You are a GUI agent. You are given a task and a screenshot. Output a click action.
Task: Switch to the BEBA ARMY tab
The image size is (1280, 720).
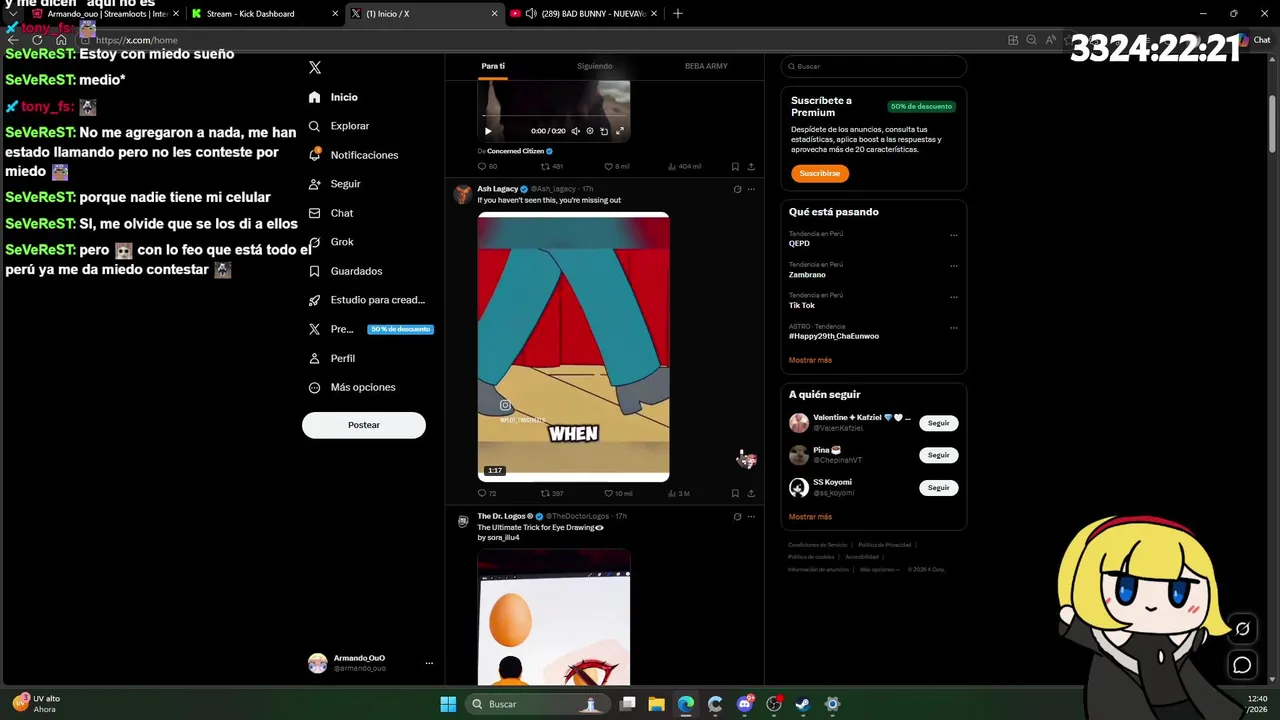[706, 66]
